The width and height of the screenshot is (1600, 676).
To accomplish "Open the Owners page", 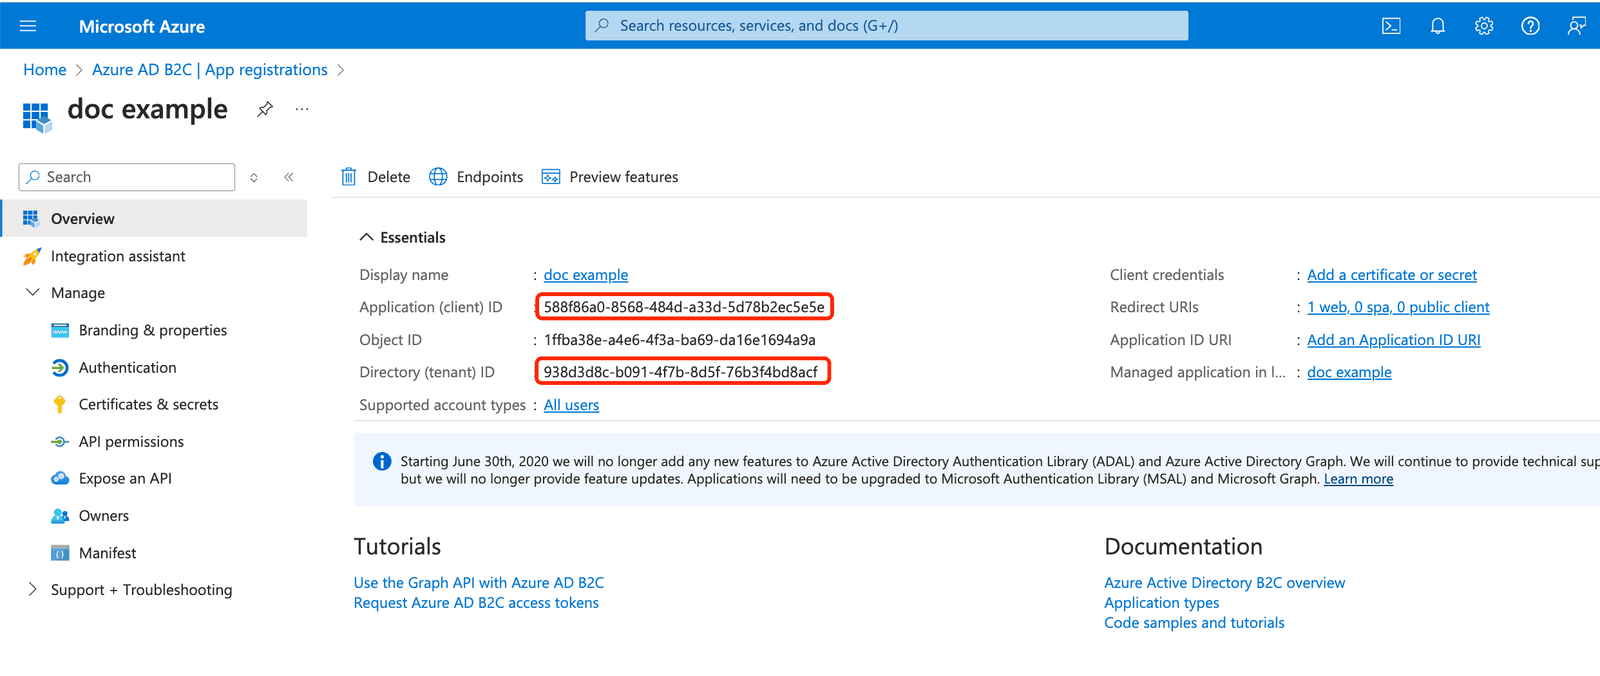I will [104, 516].
